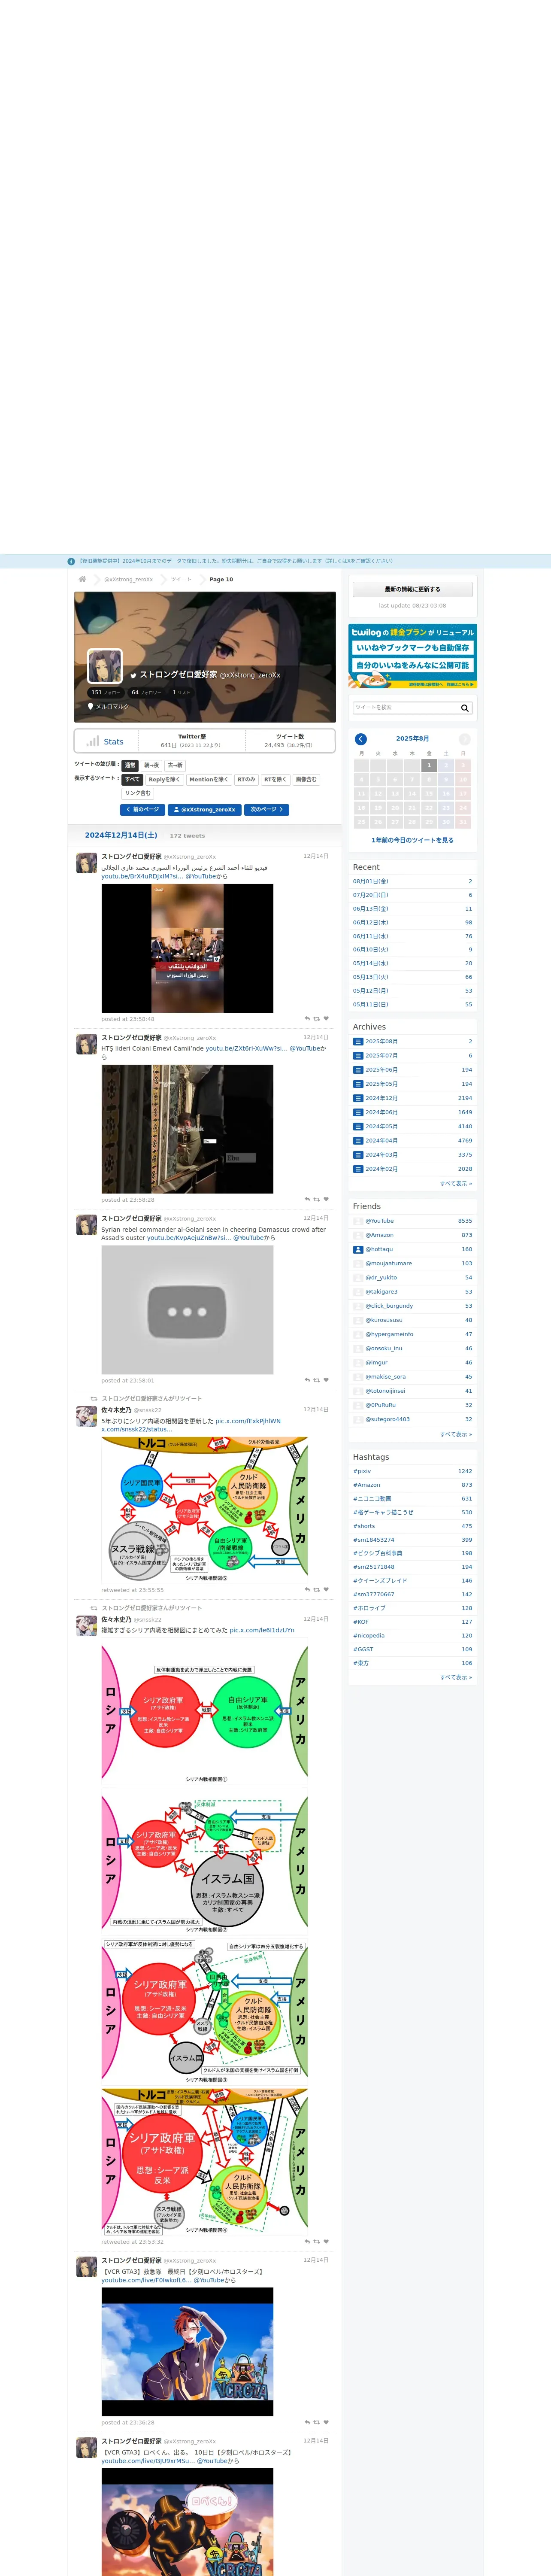This screenshot has height=2576, width=551.
Task: Go to the ツイート breadcrumb
Action: coord(181,579)
